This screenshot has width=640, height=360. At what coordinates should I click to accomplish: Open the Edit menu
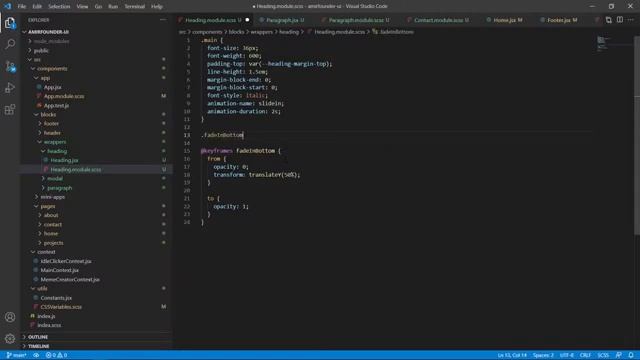[37, 7]
